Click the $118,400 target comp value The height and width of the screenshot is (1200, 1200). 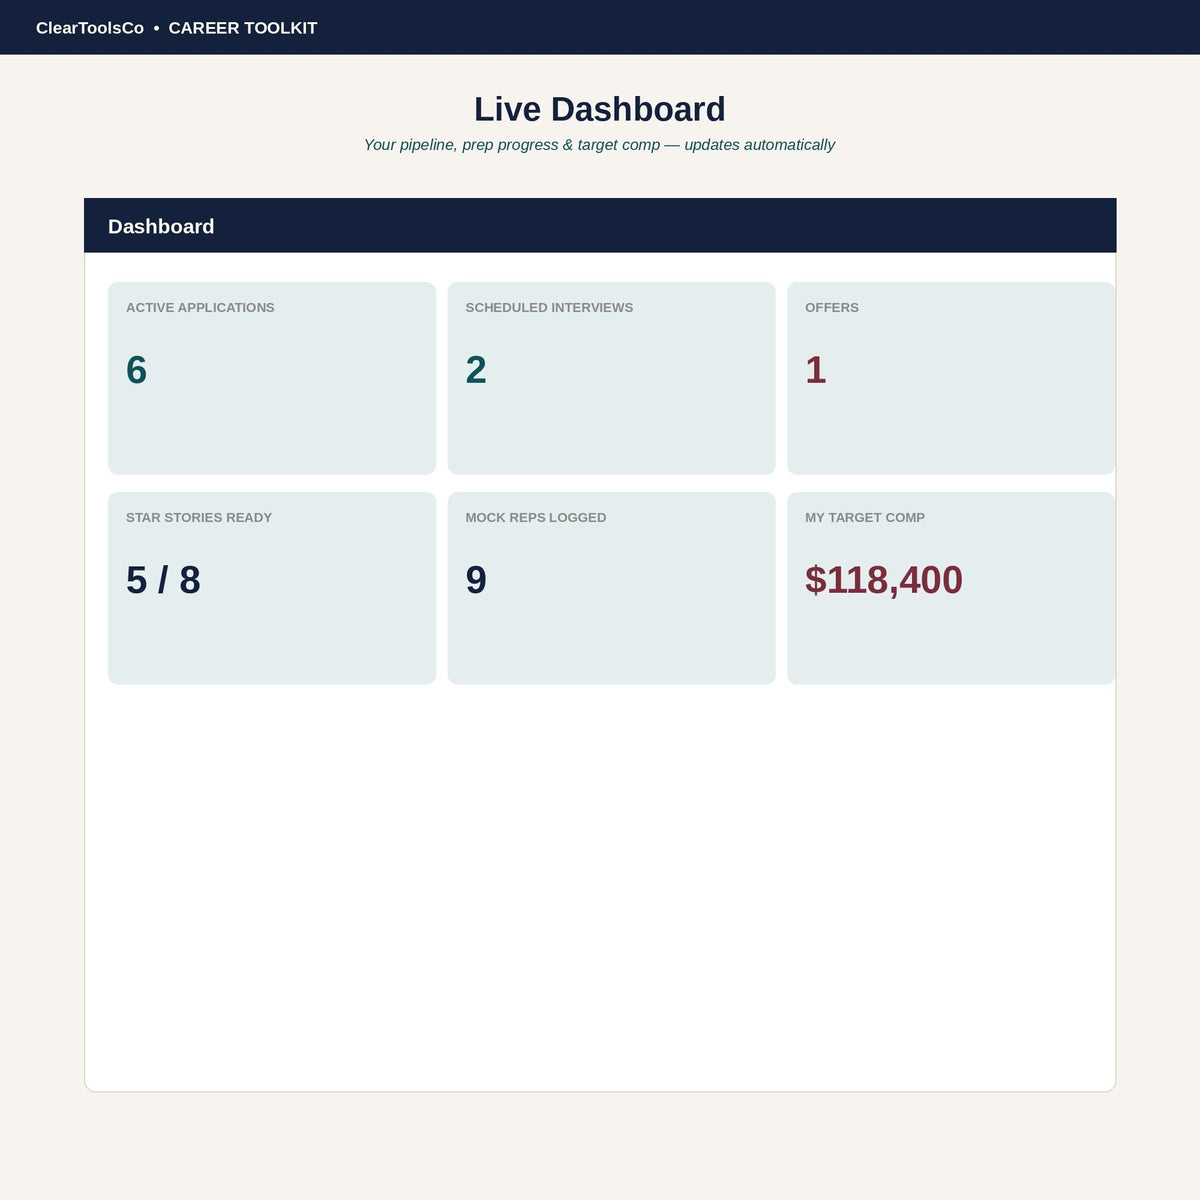click(x=884, y=580)
